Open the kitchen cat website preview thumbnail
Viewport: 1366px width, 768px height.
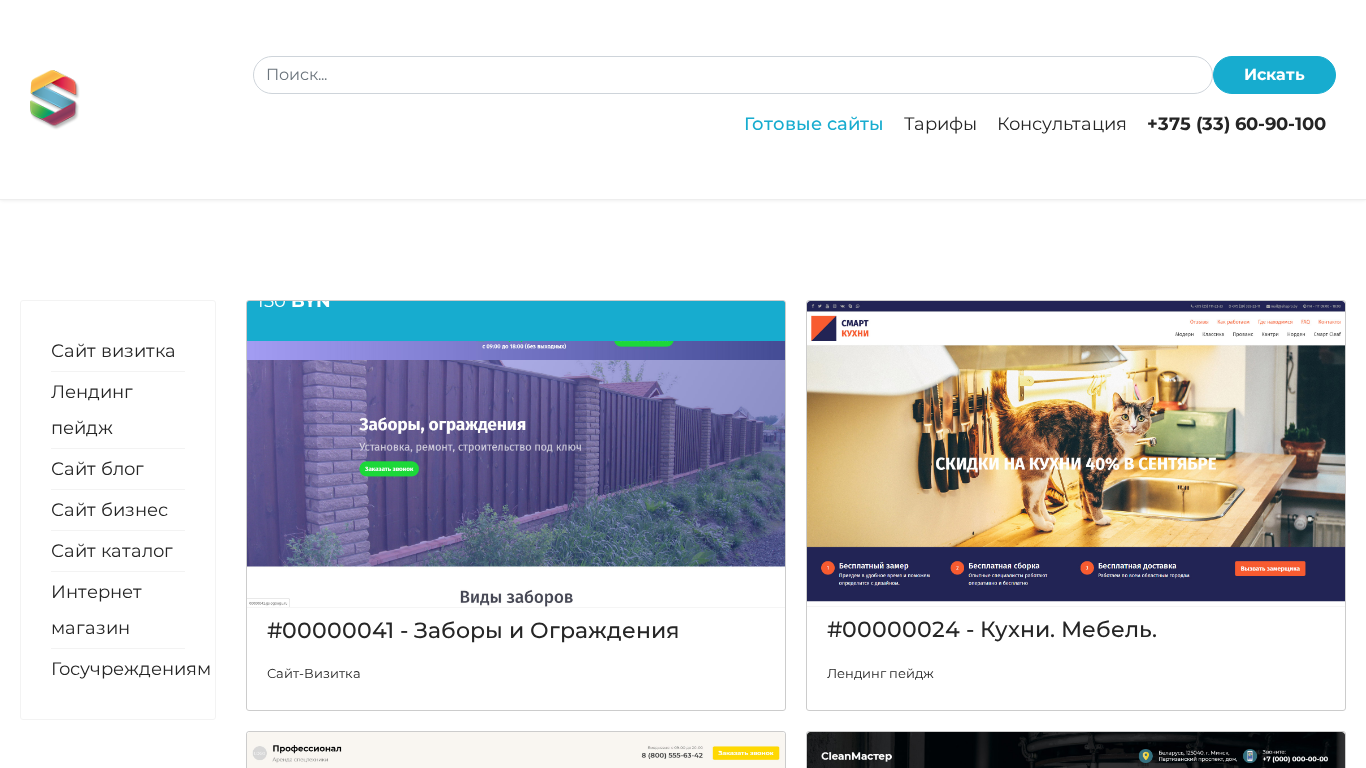[x=1076, y=452]
